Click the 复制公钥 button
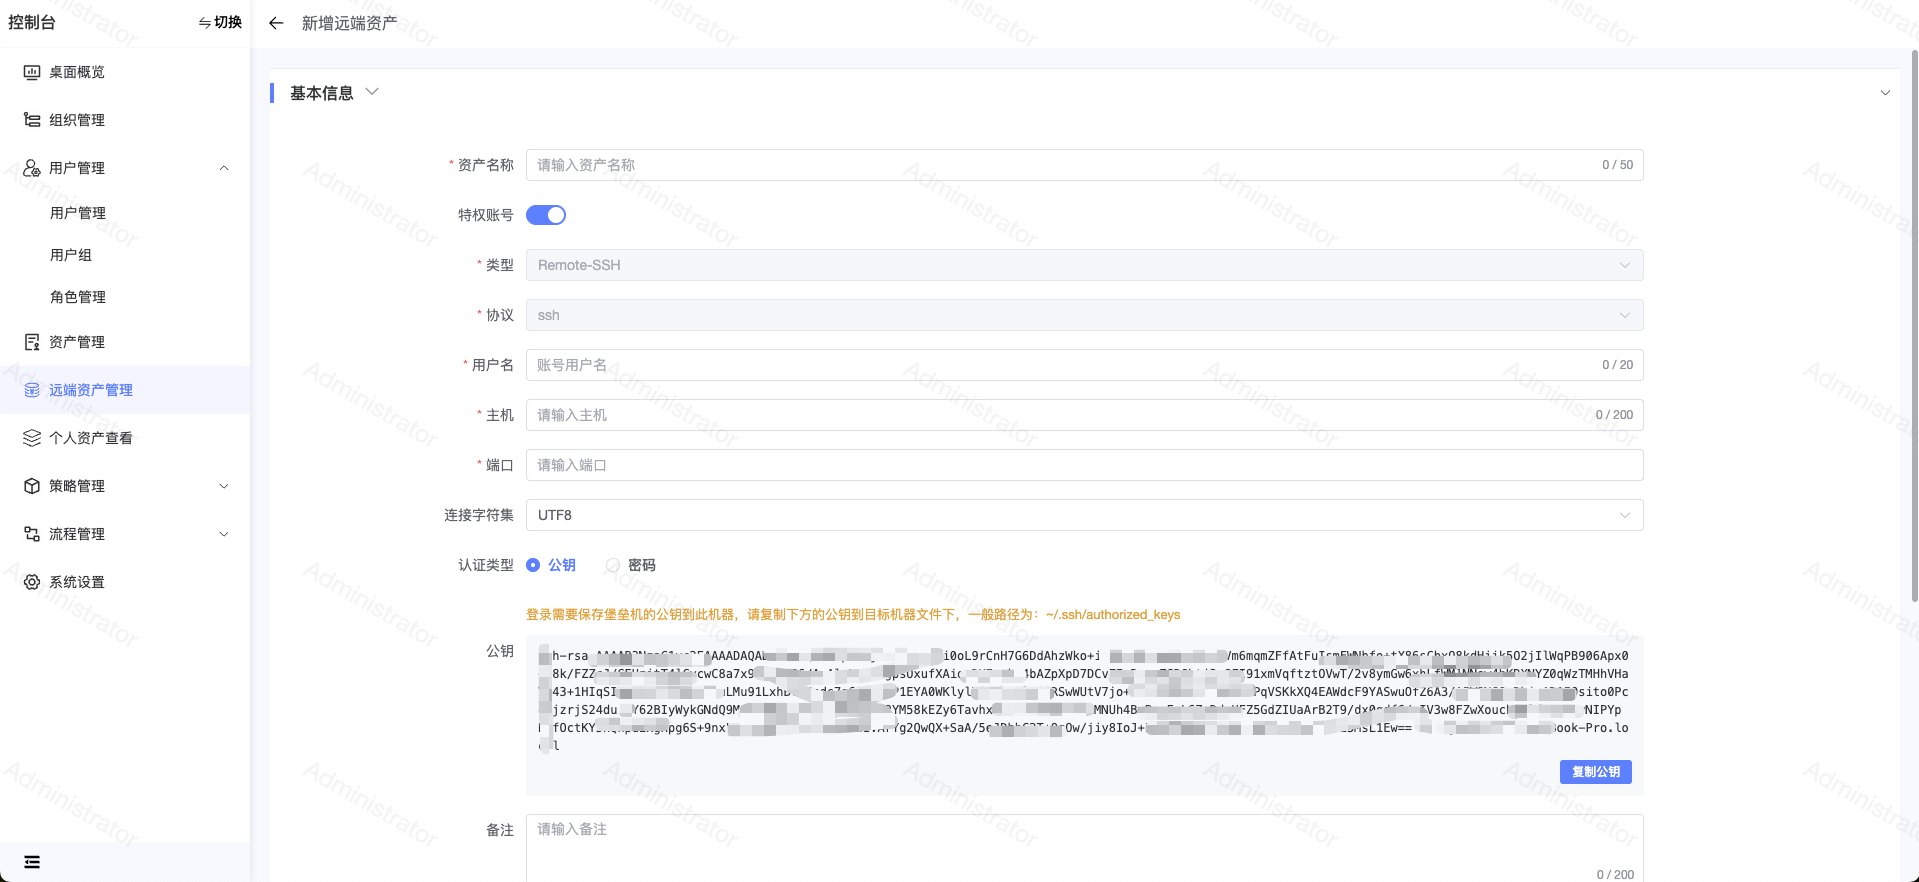 [x=1595, y=772]
